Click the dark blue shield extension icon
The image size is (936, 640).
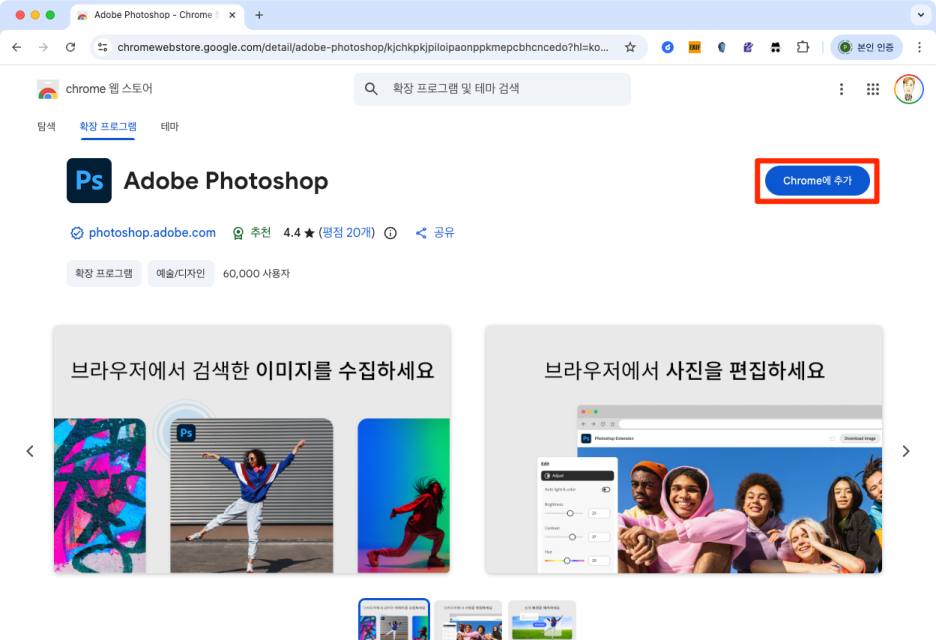(x=721, y=47)
